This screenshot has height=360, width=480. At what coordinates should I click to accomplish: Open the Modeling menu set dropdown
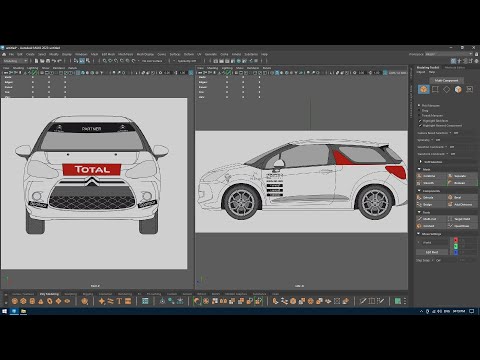15,61
